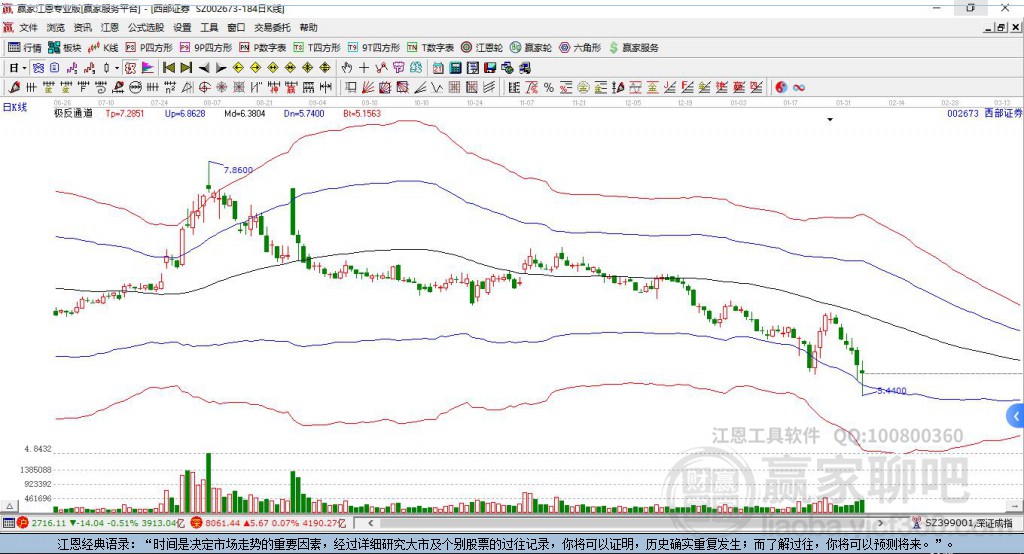The image size is (1024, 554).
Task: Click first yellow diamond left-arrow button
Action: point(238,67)
